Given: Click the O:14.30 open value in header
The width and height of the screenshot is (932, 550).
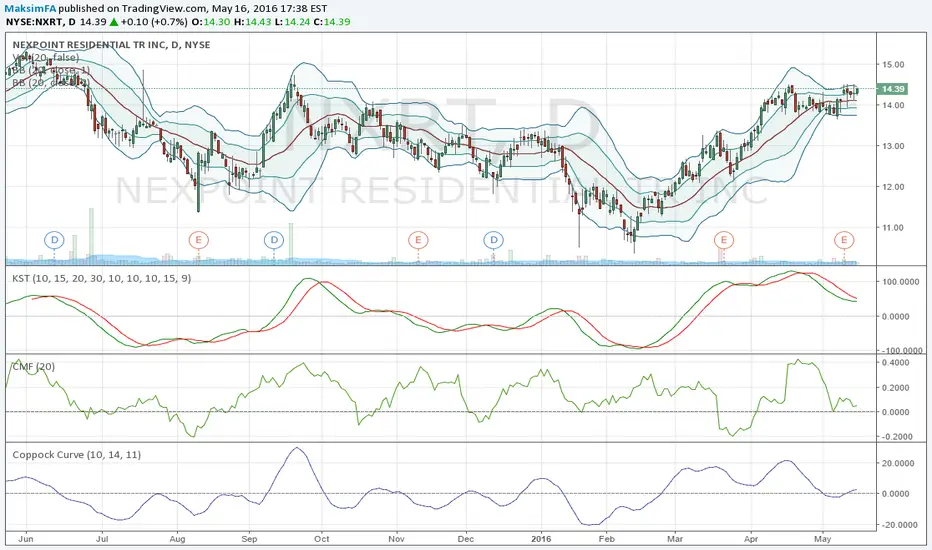Looking at the screenshot, I should (x=210, y=22).
